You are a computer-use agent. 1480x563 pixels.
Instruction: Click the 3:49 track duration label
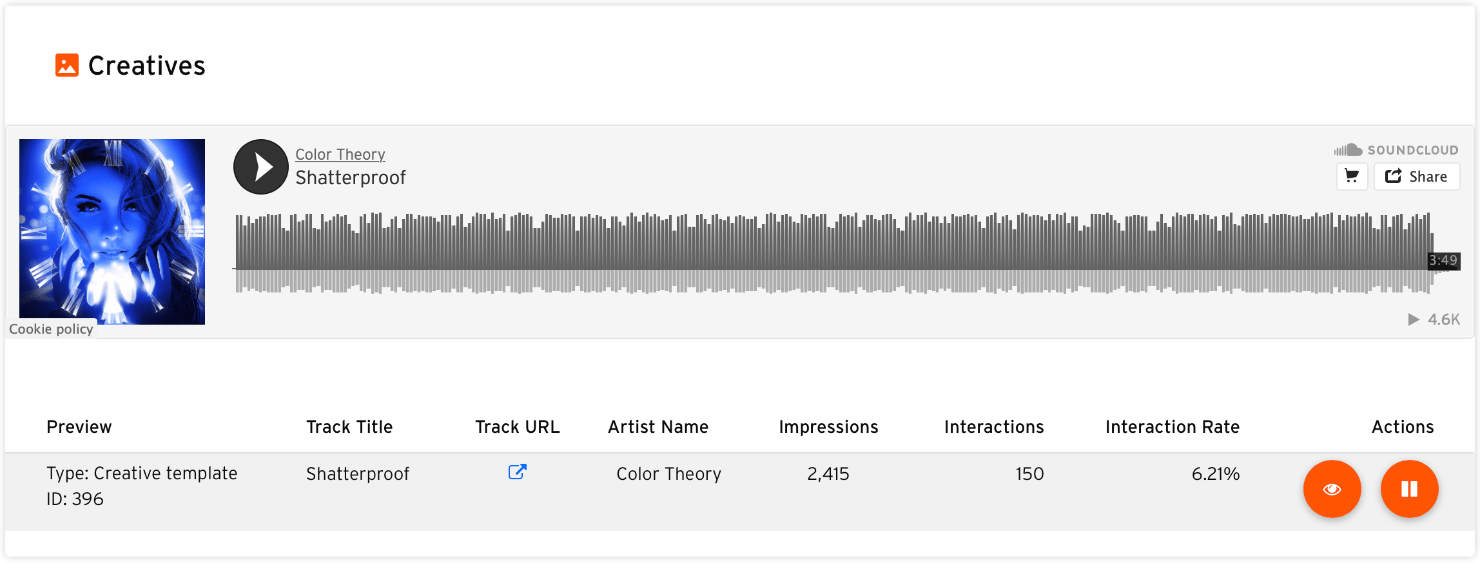(1443, 261)
